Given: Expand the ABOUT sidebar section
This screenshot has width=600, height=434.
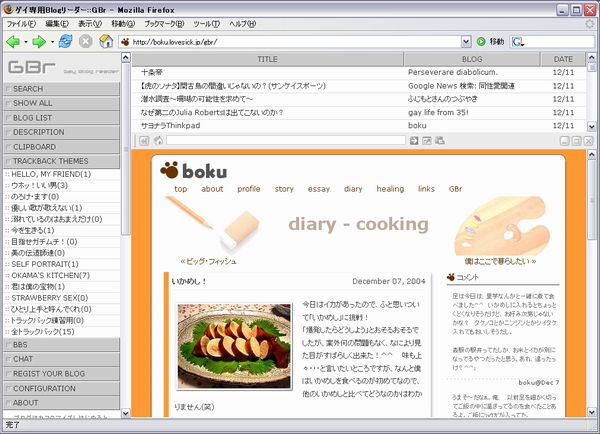Looking at the screenshot, I should coord(61,403).
